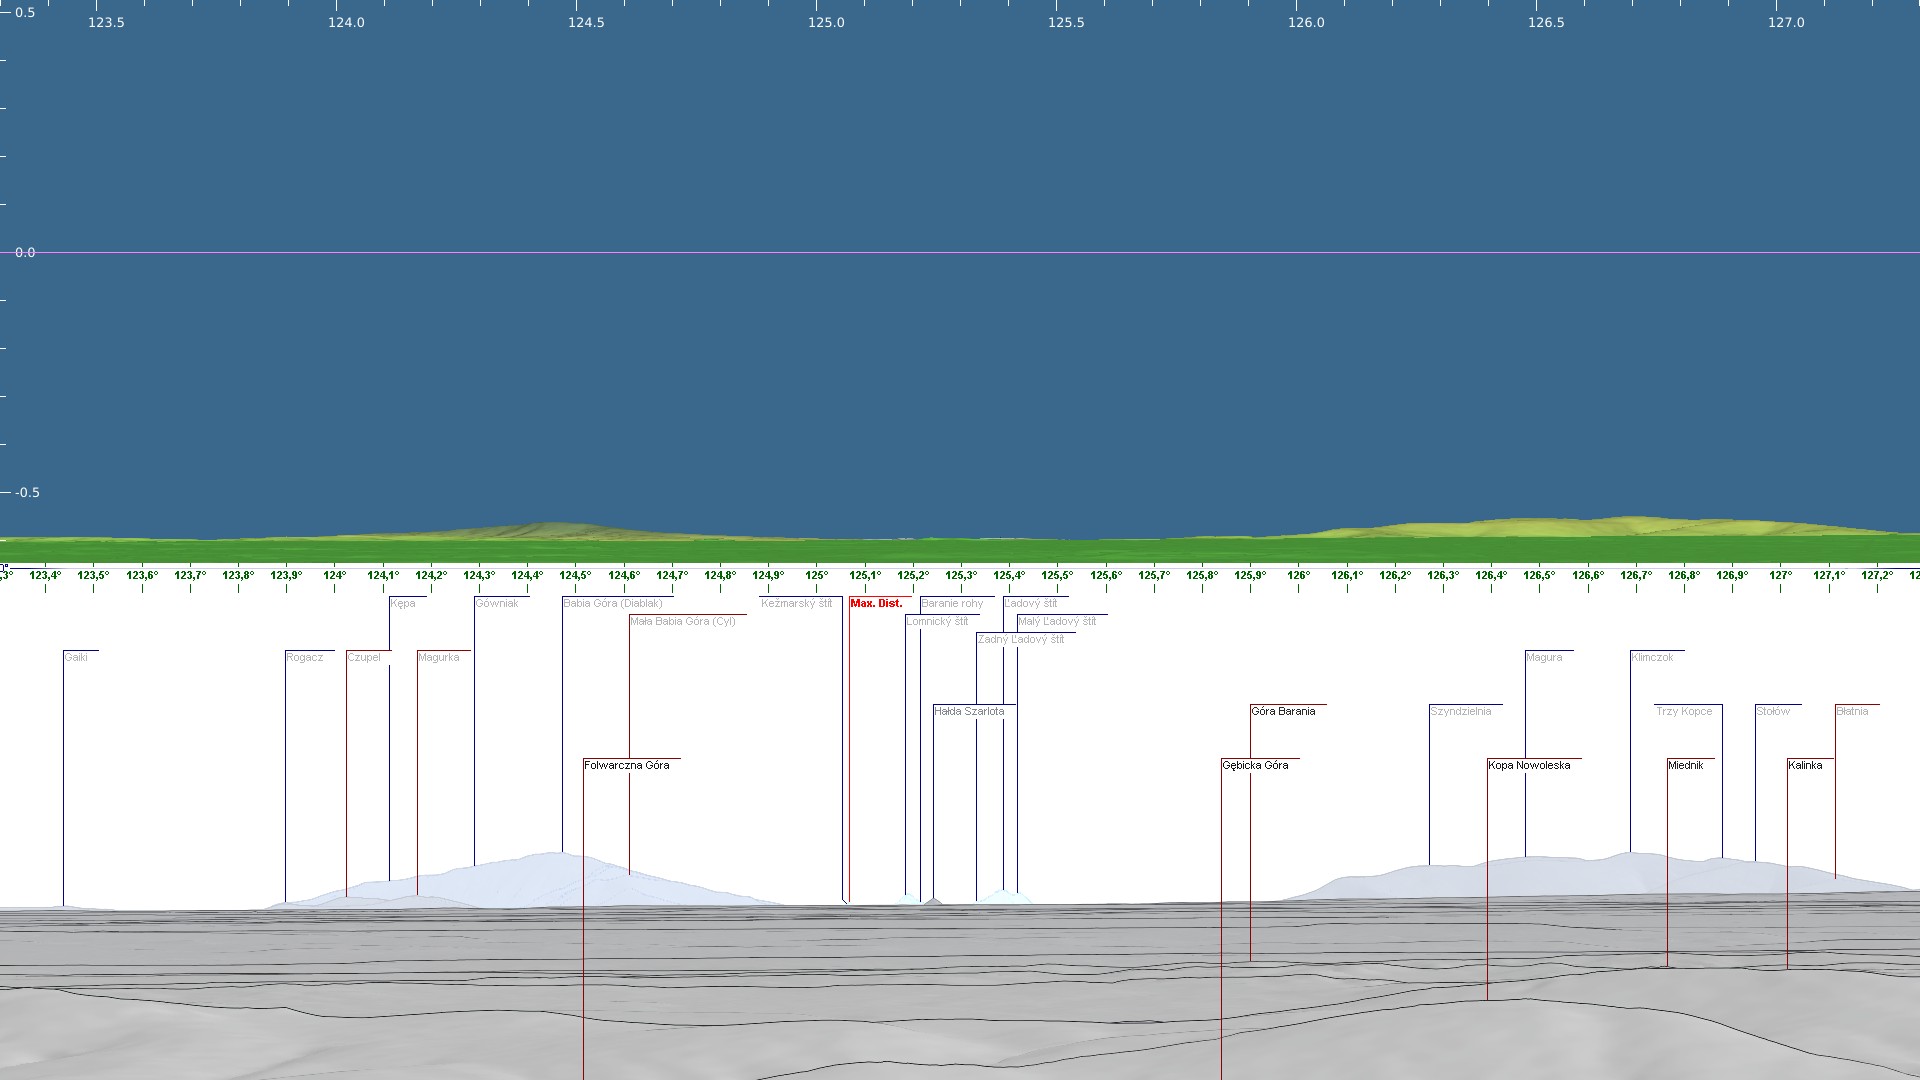Select the Kopa Nowoleska label

pos(1529,765)
